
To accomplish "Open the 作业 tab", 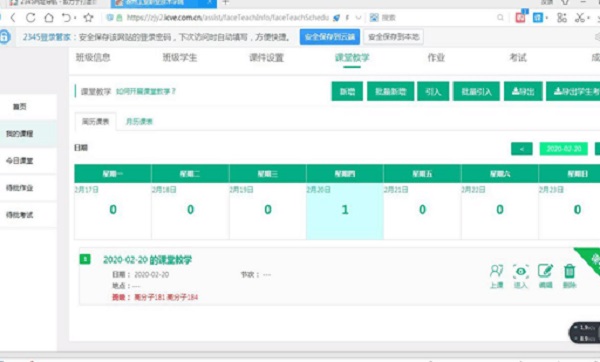I will coord(436,57).
